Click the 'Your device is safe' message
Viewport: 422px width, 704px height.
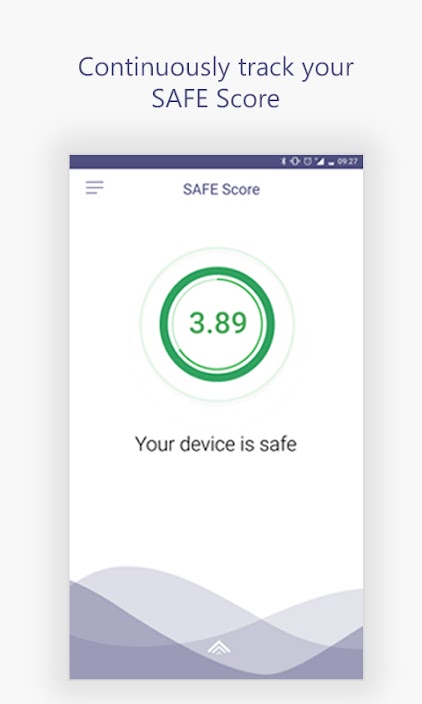[216, 444]
